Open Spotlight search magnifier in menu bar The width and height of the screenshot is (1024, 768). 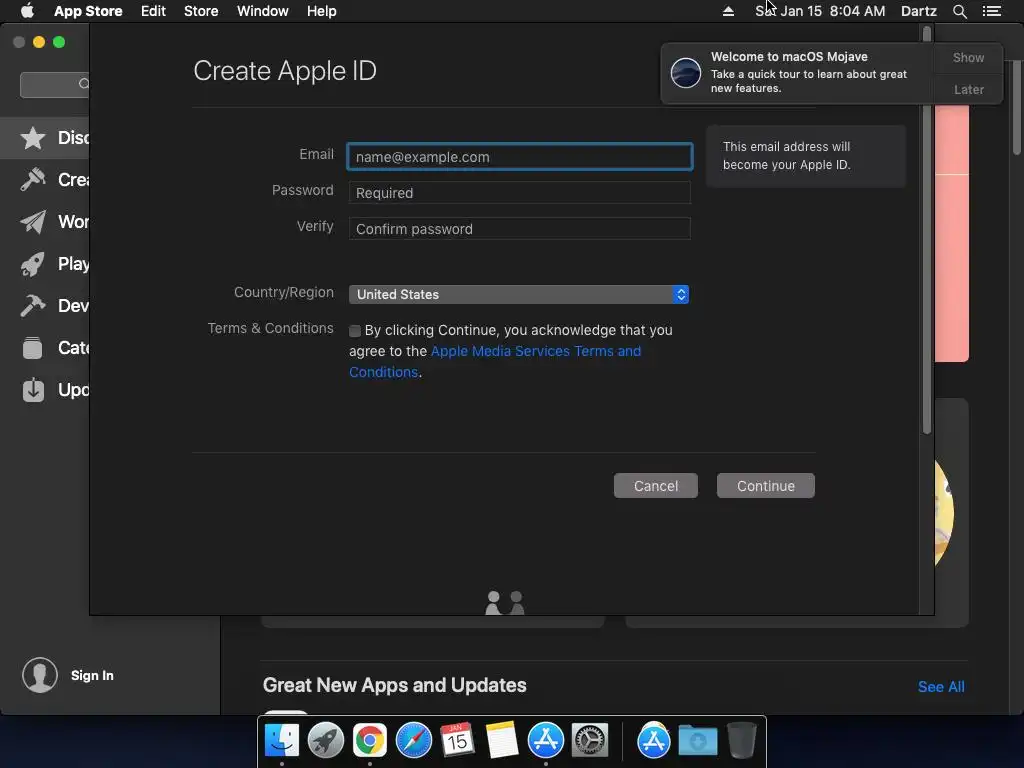959,11
